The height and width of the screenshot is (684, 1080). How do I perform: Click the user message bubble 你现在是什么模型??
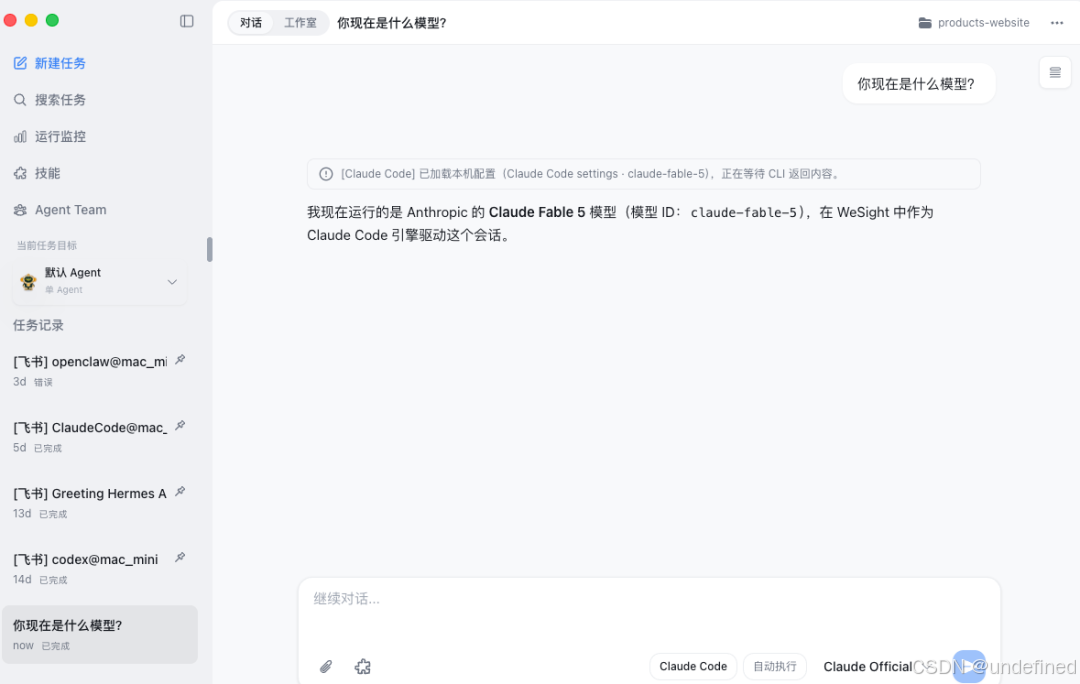pos(919,84)
